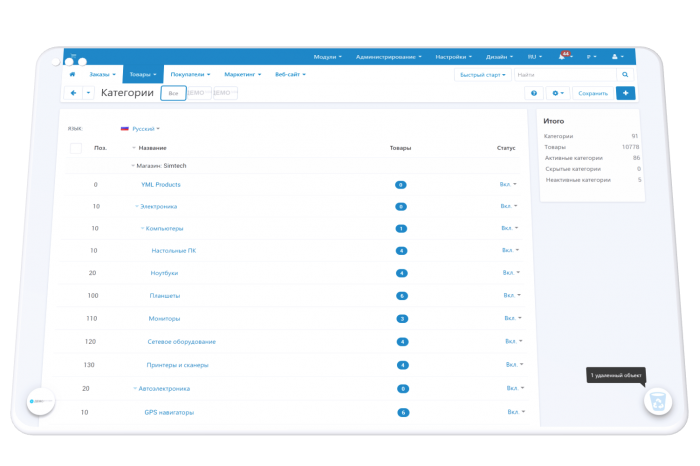Open the Планшеты category link
The height and width of the screenshot is (466, 700).
click(165, 295)
